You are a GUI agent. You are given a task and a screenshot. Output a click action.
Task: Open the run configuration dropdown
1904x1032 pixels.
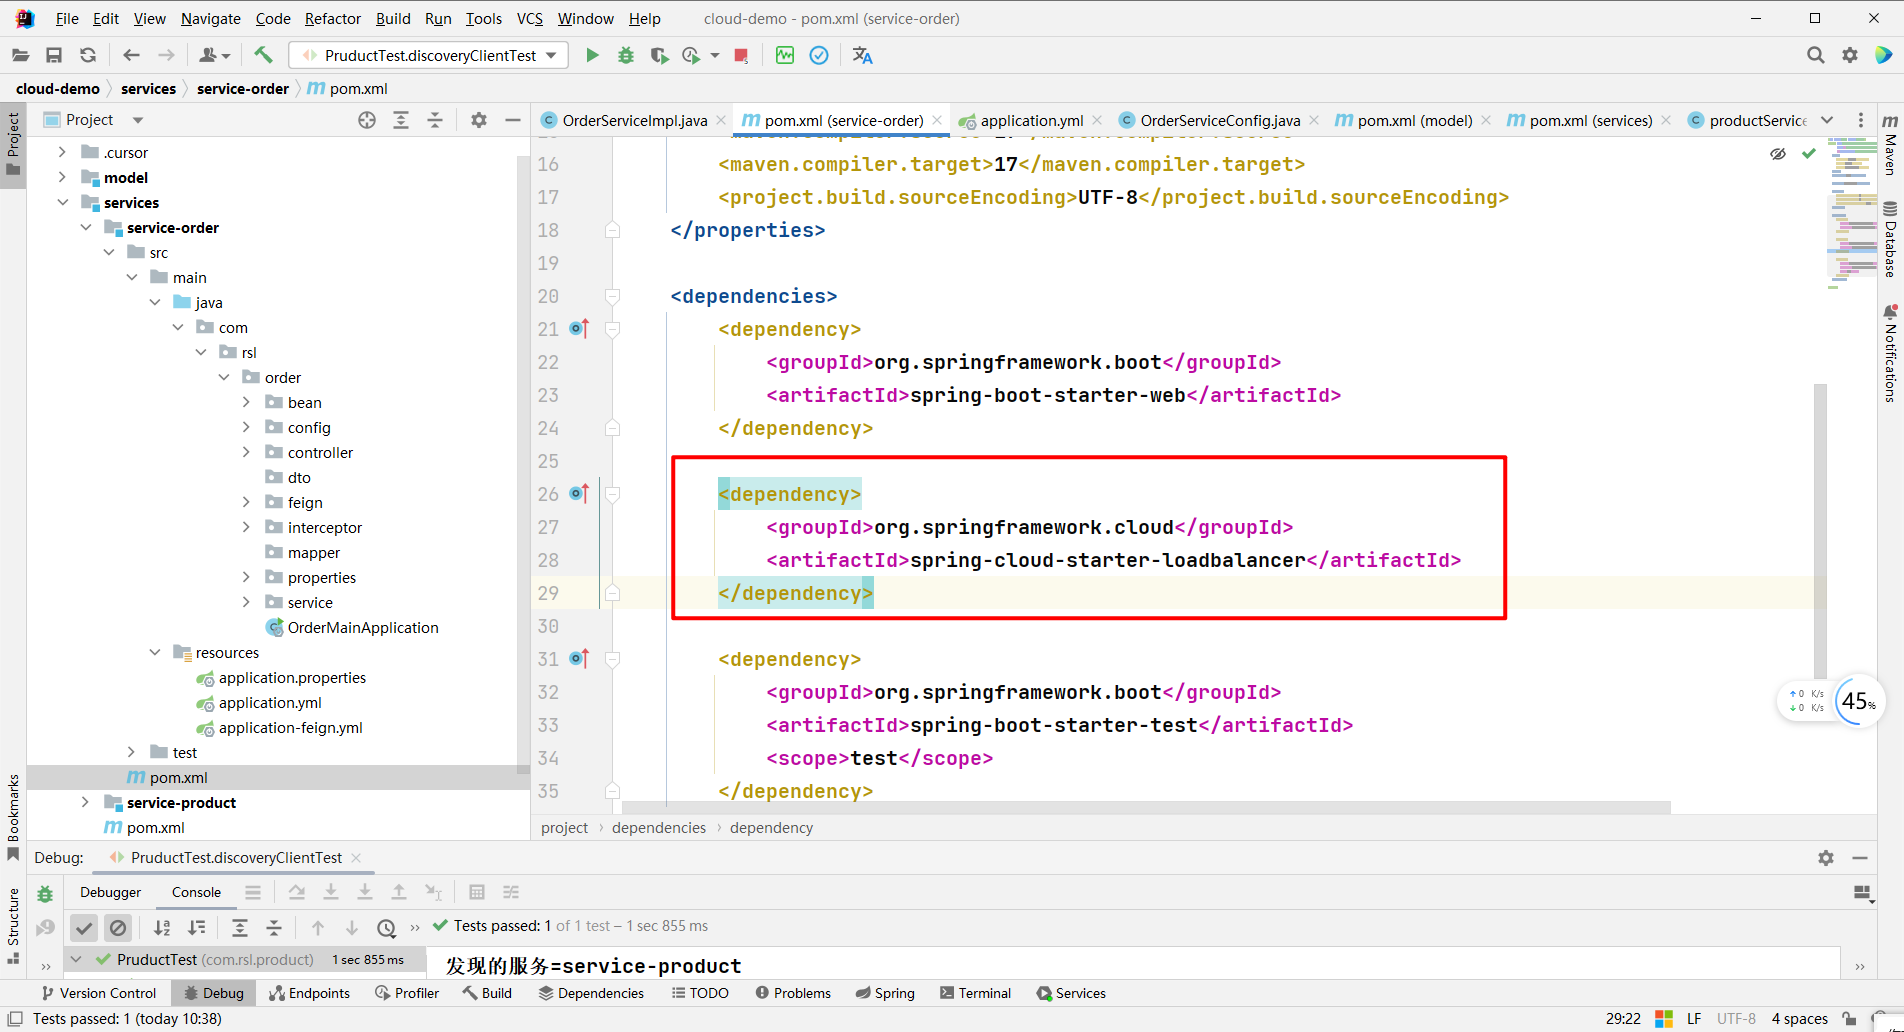coord(428,56)
